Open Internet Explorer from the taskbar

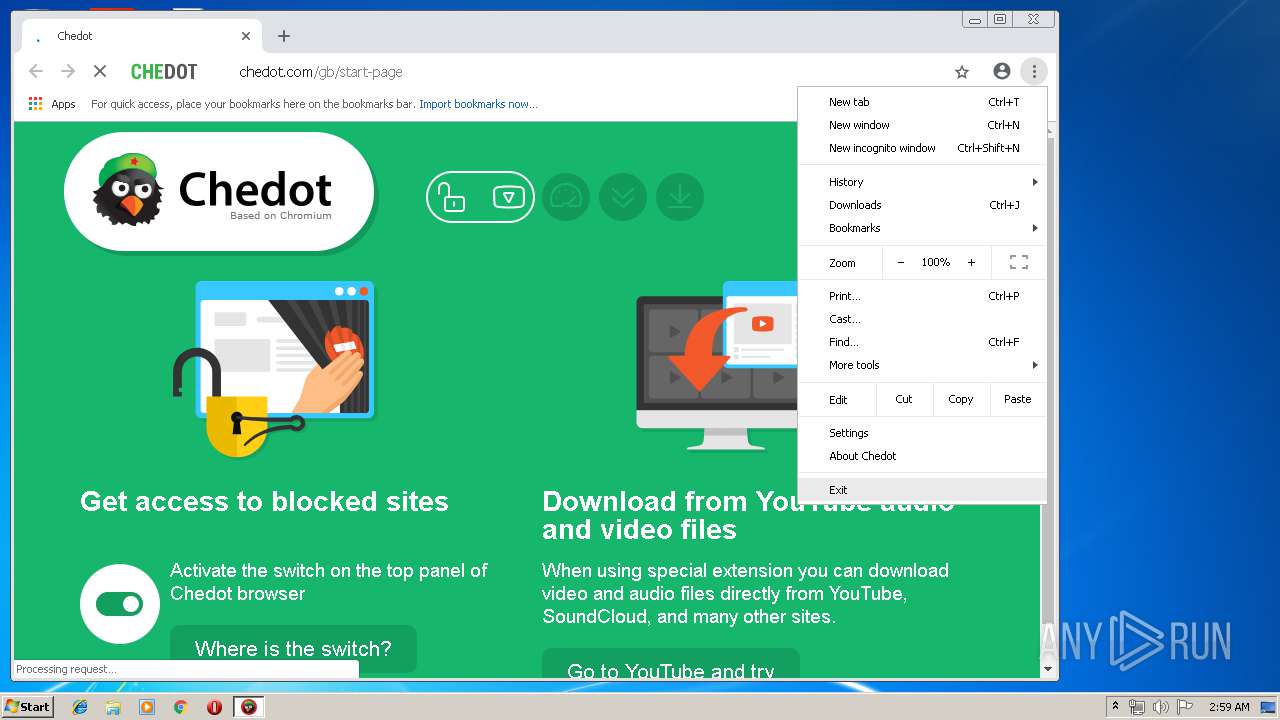(x=80, y=707)
